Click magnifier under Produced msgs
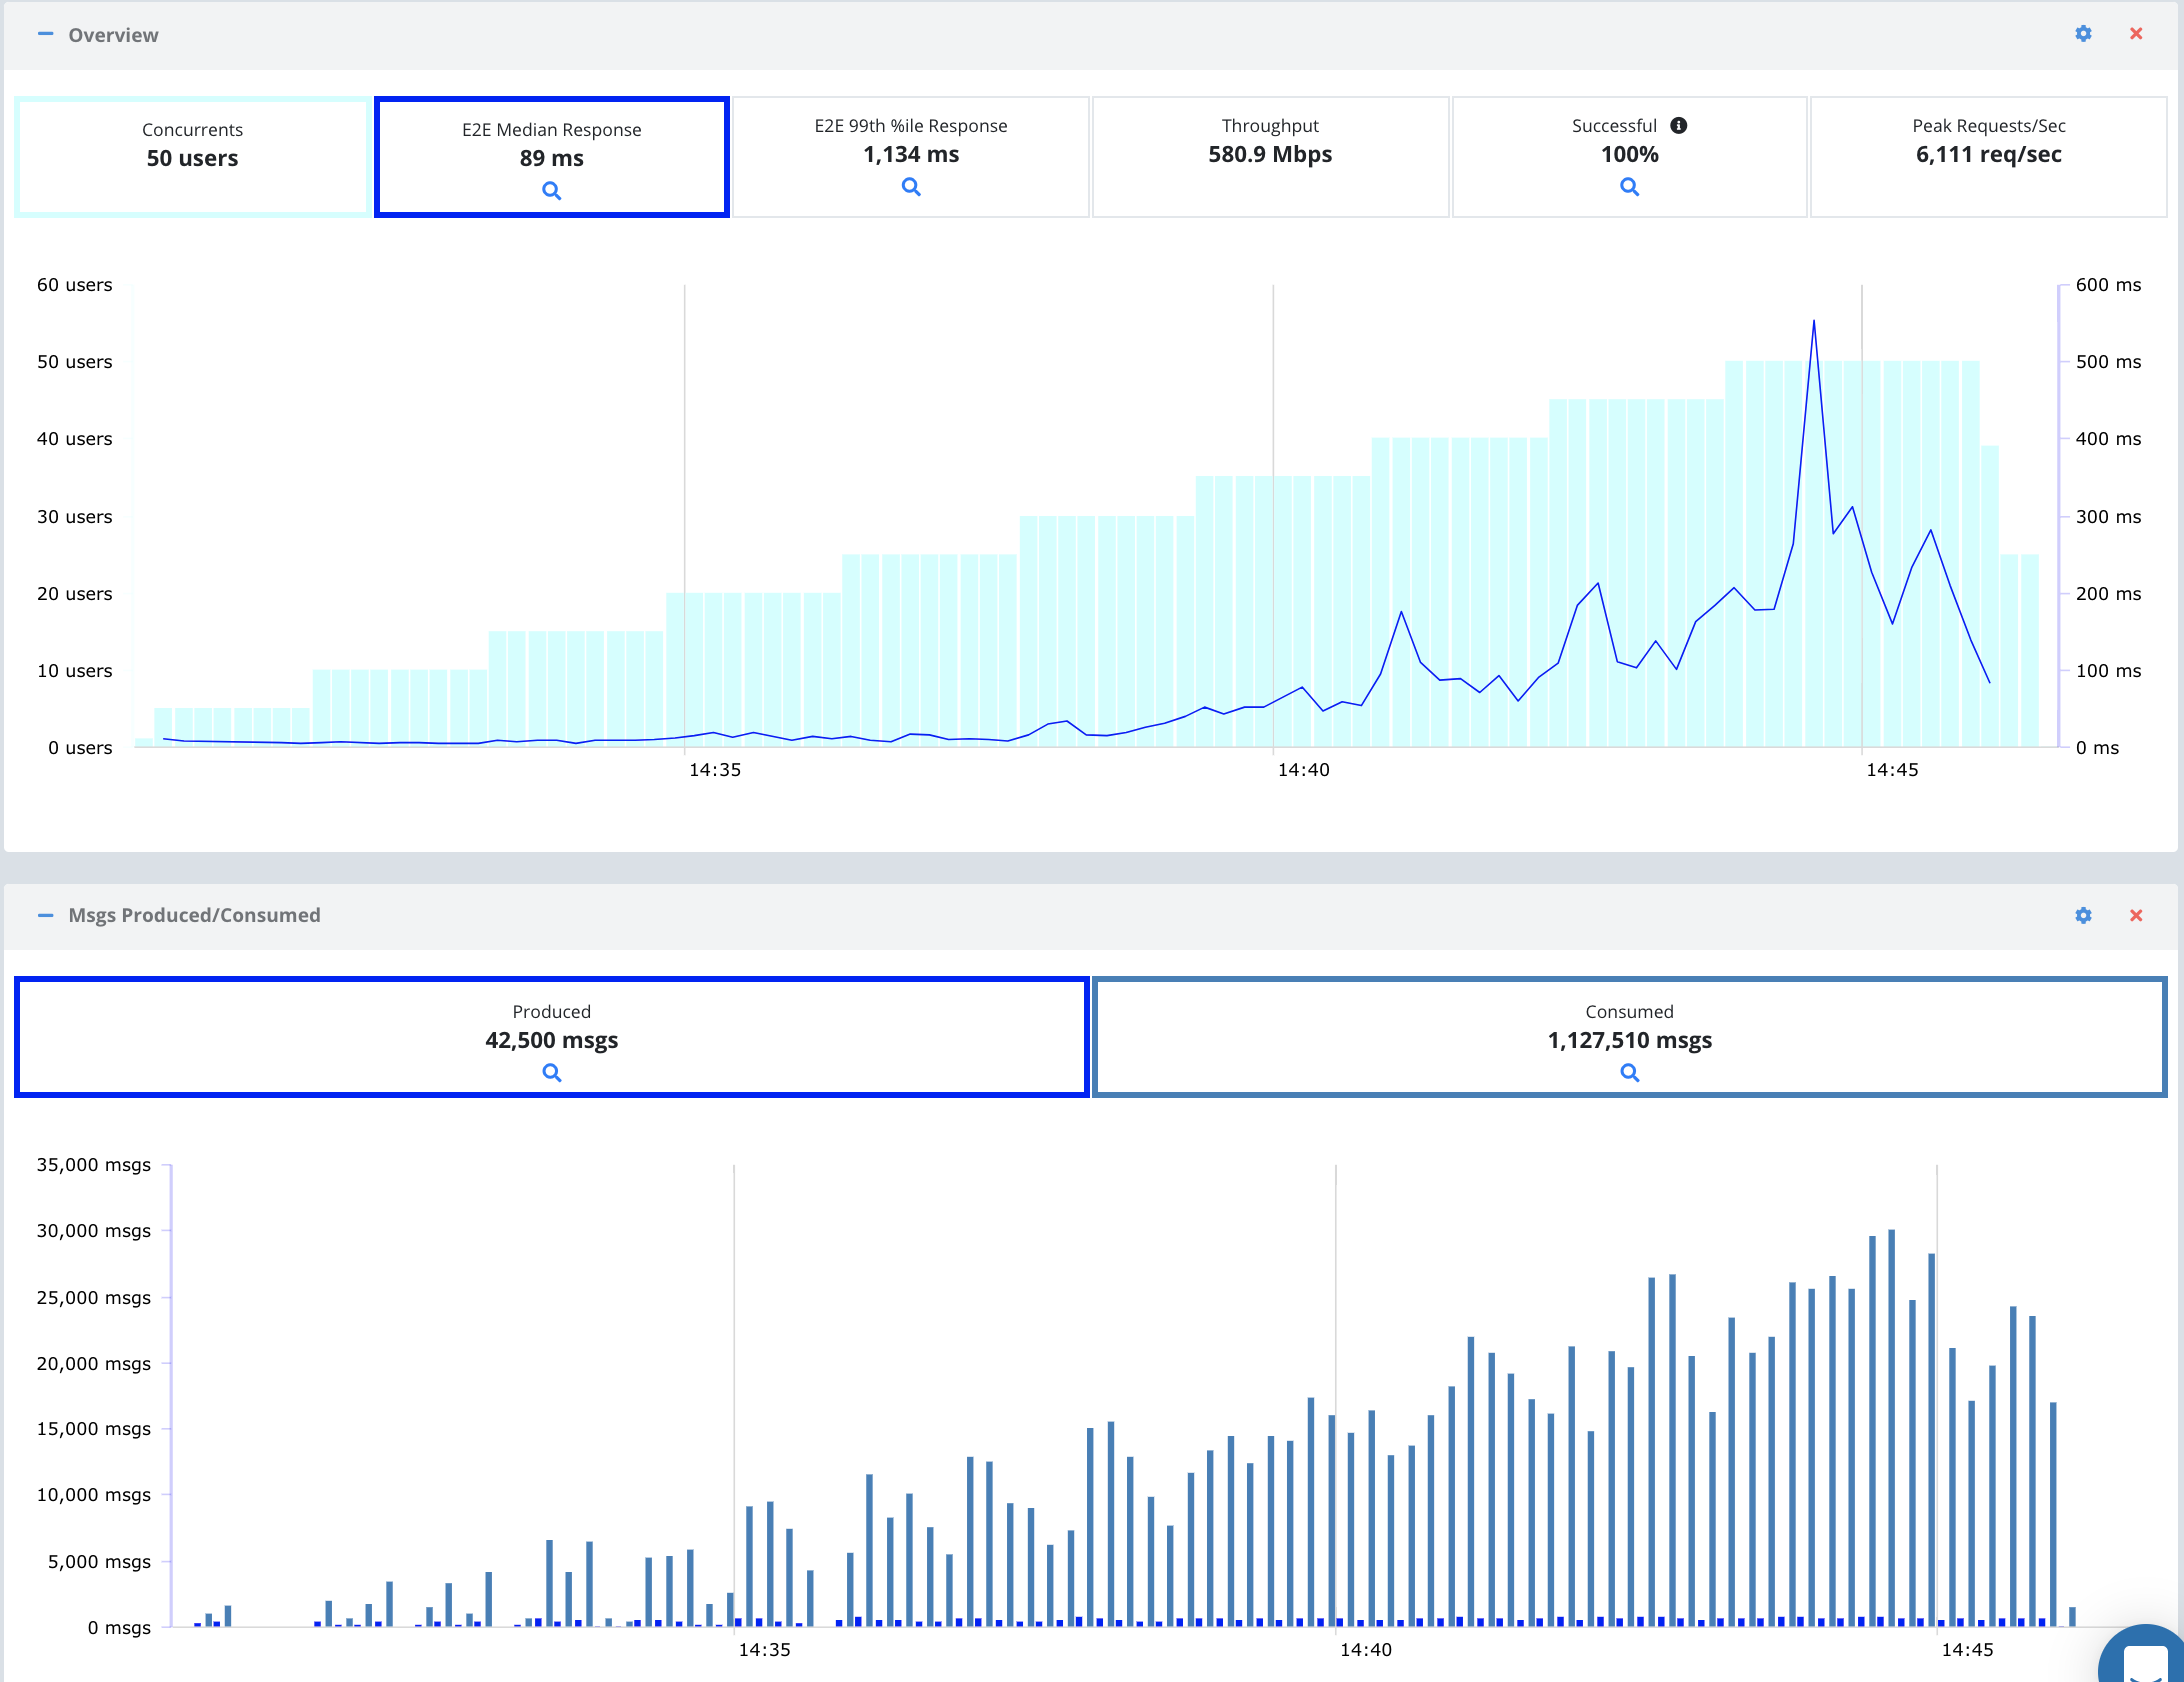 click(551, 1073)
